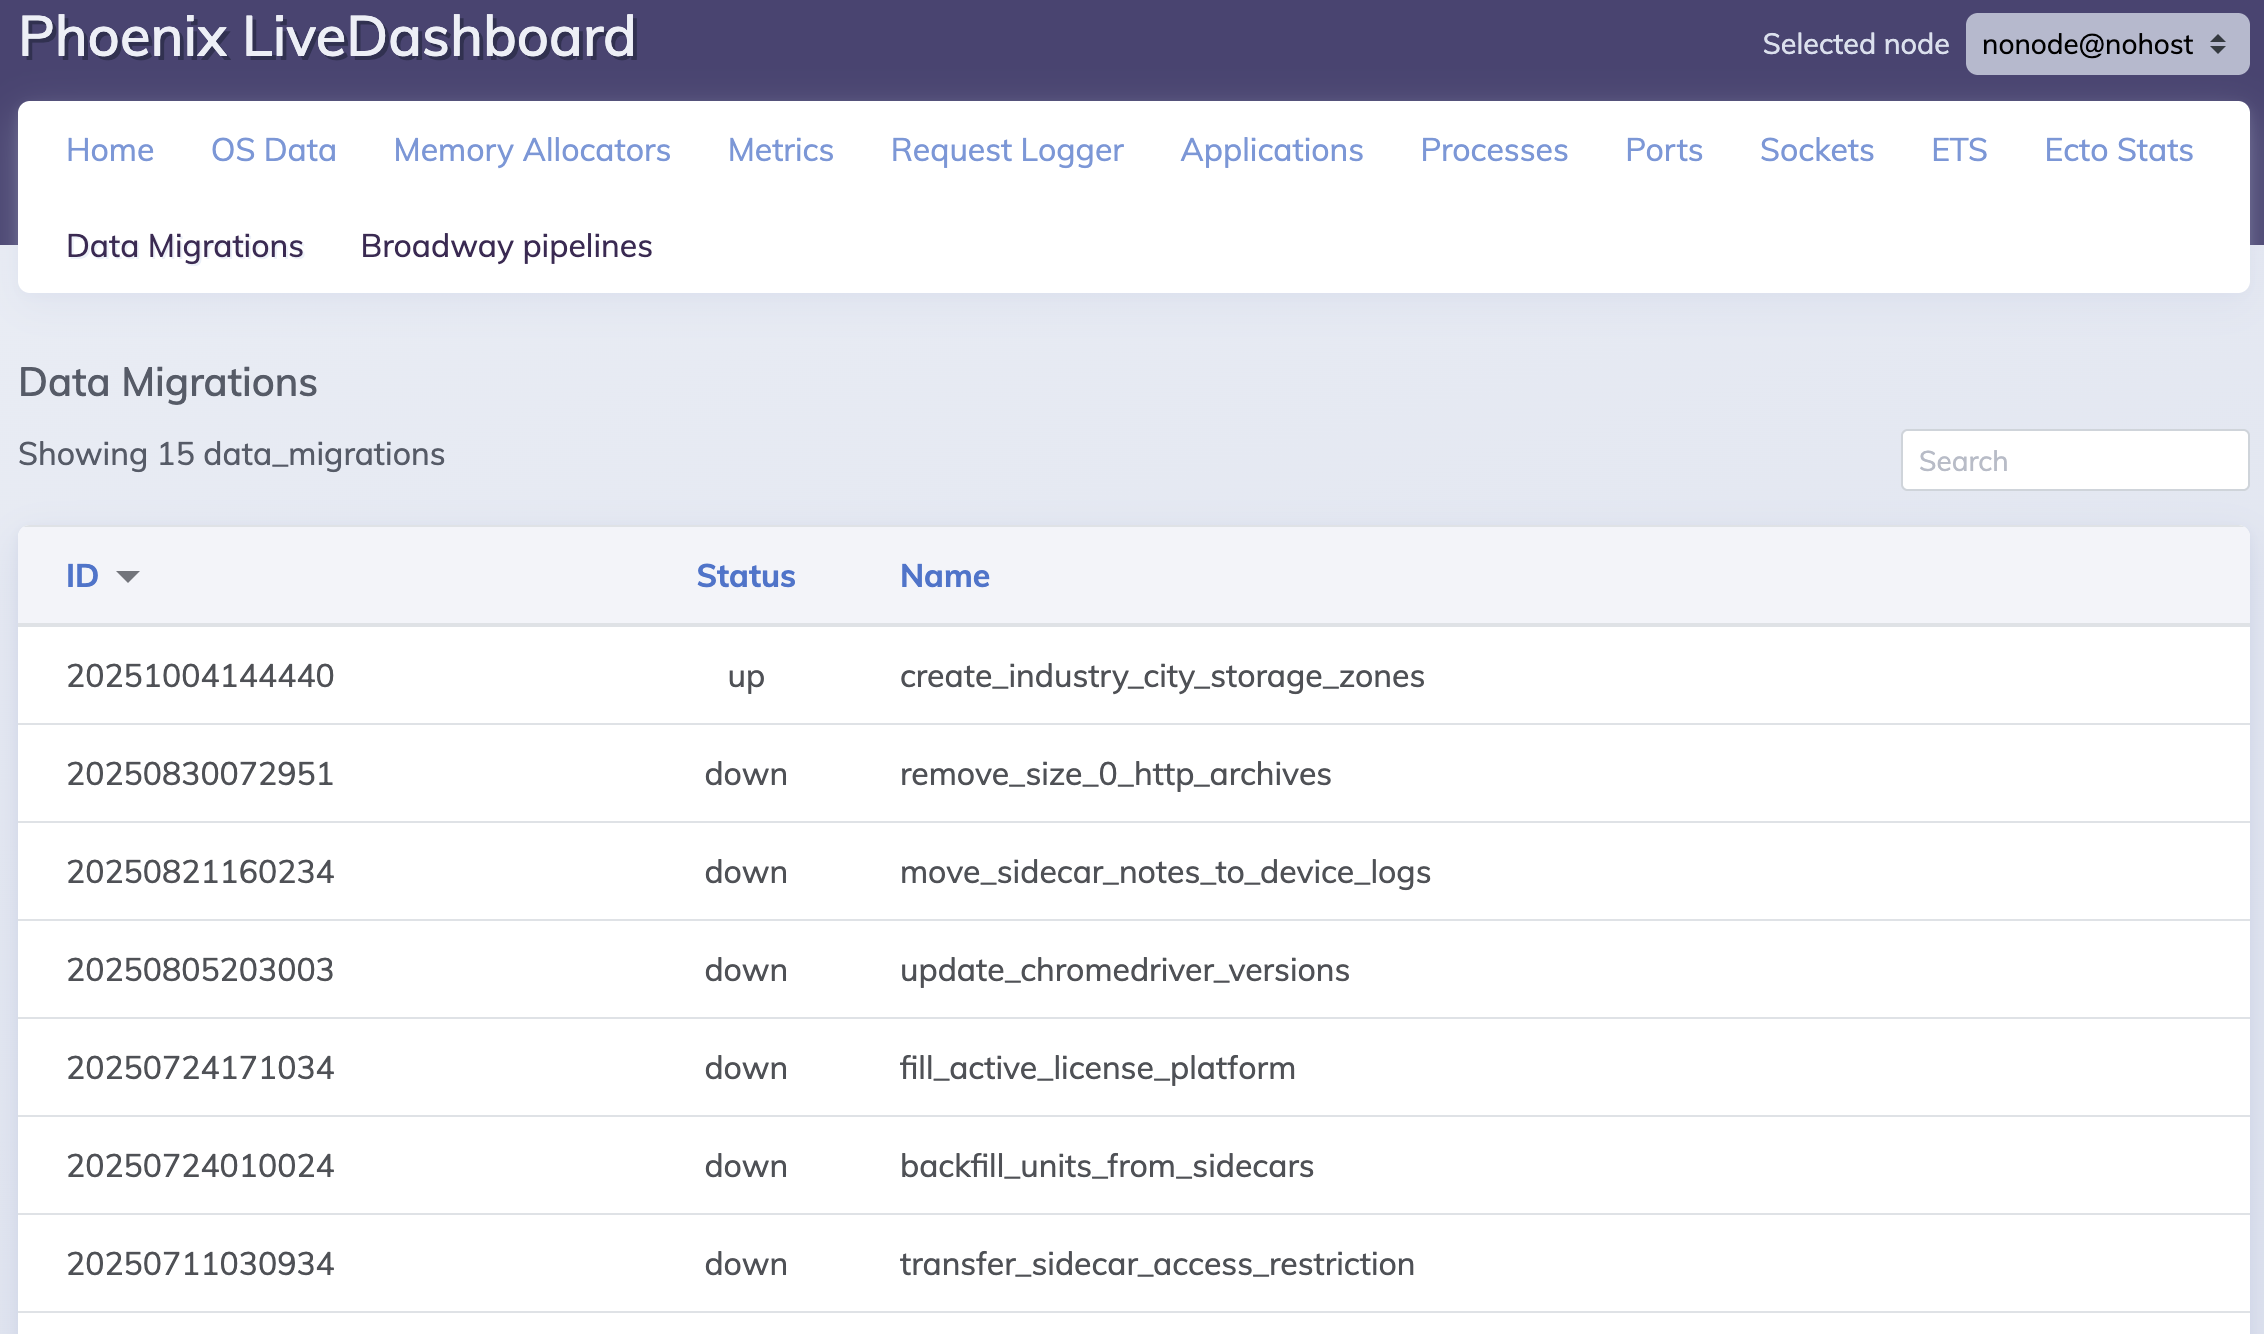Viewport: 2264px width, 1334px height.
Task: Open the Broadway pipelines page
Action: (x=506, y=246)
